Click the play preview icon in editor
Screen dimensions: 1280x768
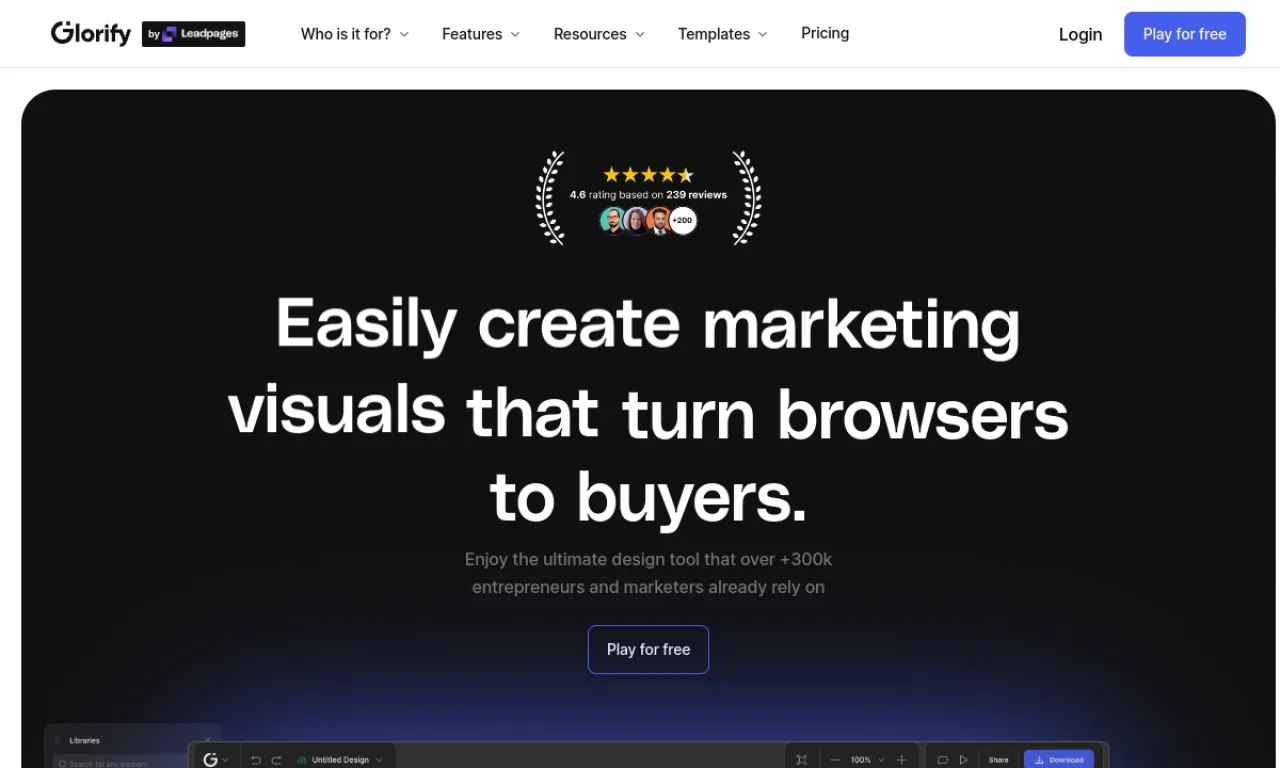click(963, 760)
